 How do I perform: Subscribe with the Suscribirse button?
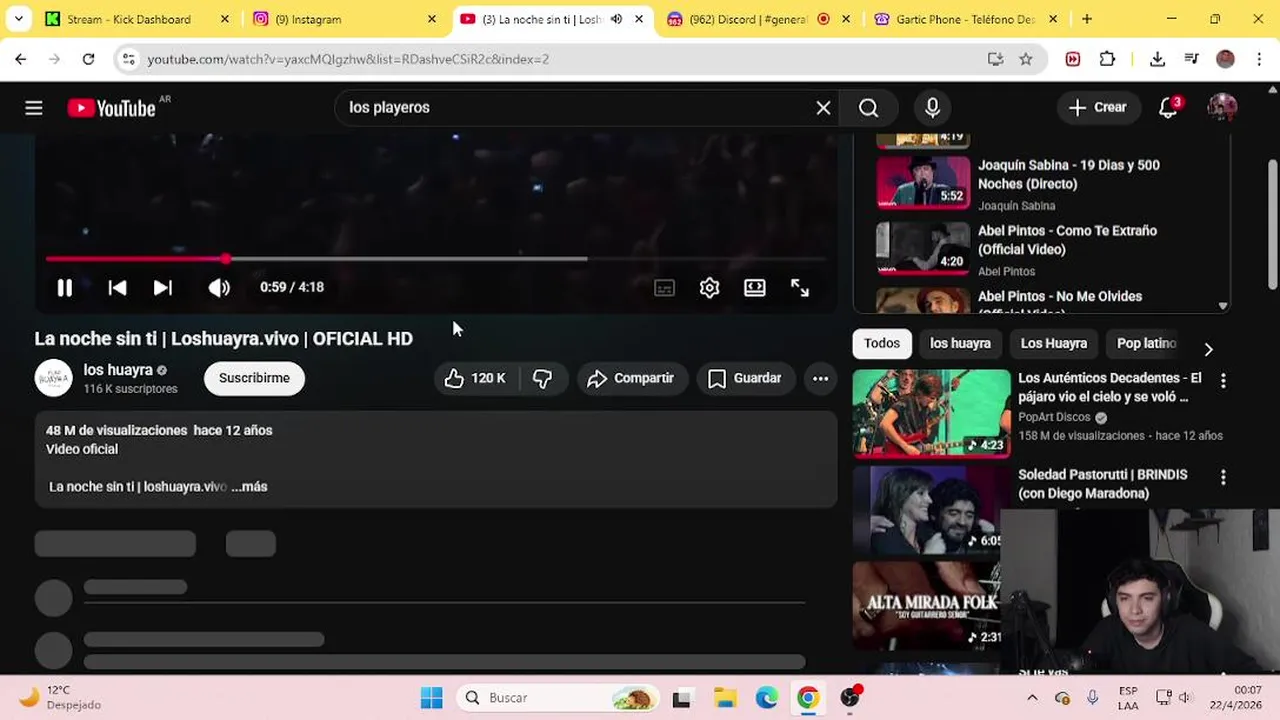point(254,378)
